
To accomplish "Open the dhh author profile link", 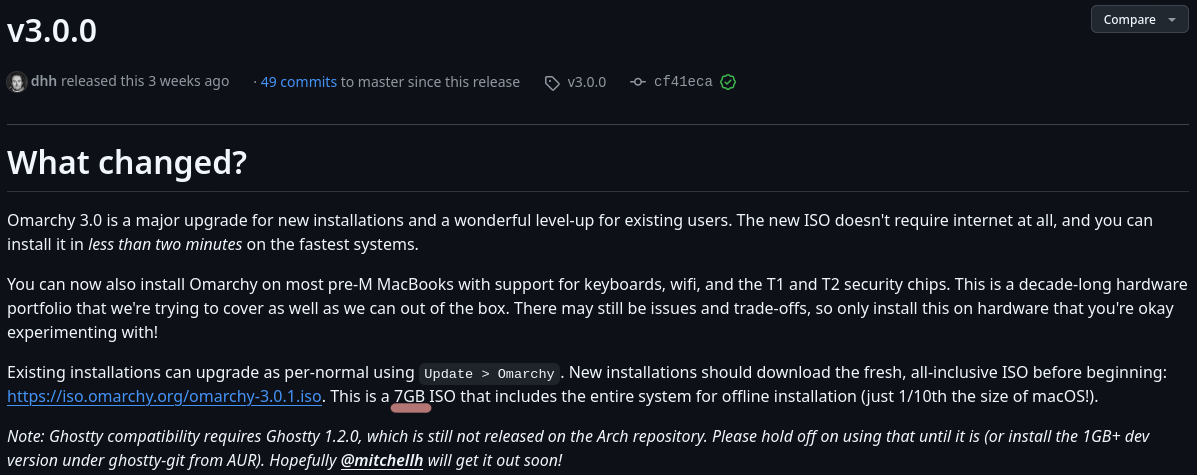I will (x=44, y=81).
